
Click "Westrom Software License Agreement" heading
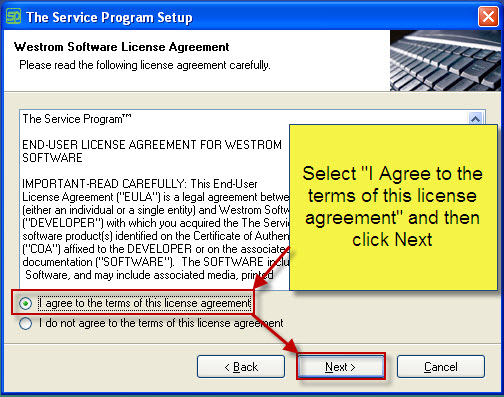tap(121, 47)
